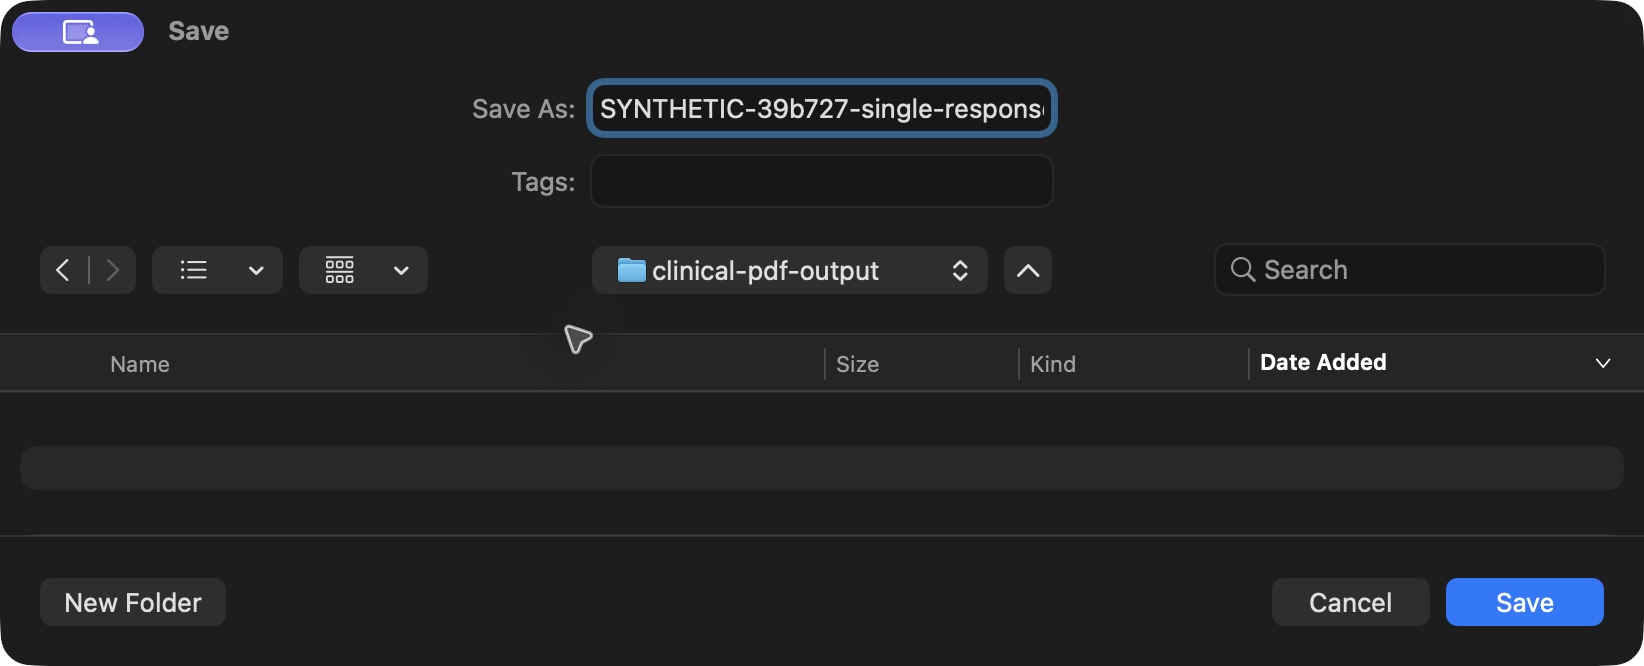The image size is (1644, 666).
Task: Sort by Date Added column header
Action: tap(1323, 362)
